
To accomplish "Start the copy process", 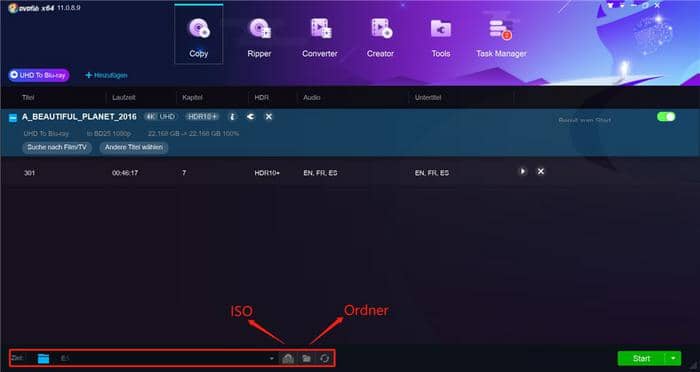I will click(642, 358).
